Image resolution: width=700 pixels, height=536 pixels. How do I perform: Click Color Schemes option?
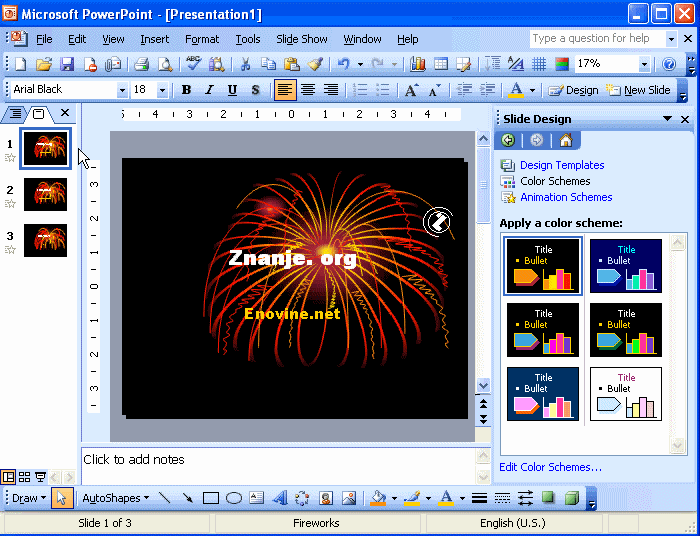coord(555,181)
